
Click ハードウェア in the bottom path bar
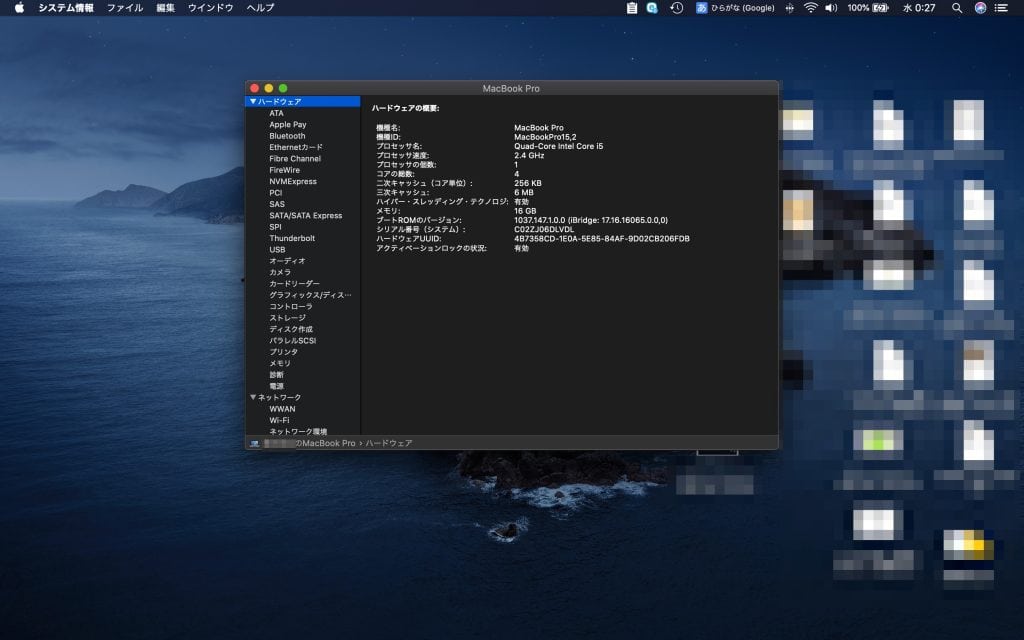[x=389, y=443]
